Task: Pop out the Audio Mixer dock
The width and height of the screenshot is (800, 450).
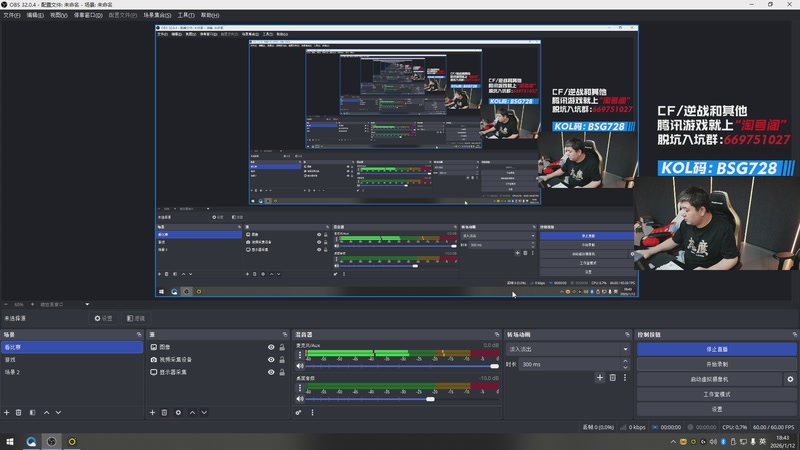Action: tap(496, 335)
